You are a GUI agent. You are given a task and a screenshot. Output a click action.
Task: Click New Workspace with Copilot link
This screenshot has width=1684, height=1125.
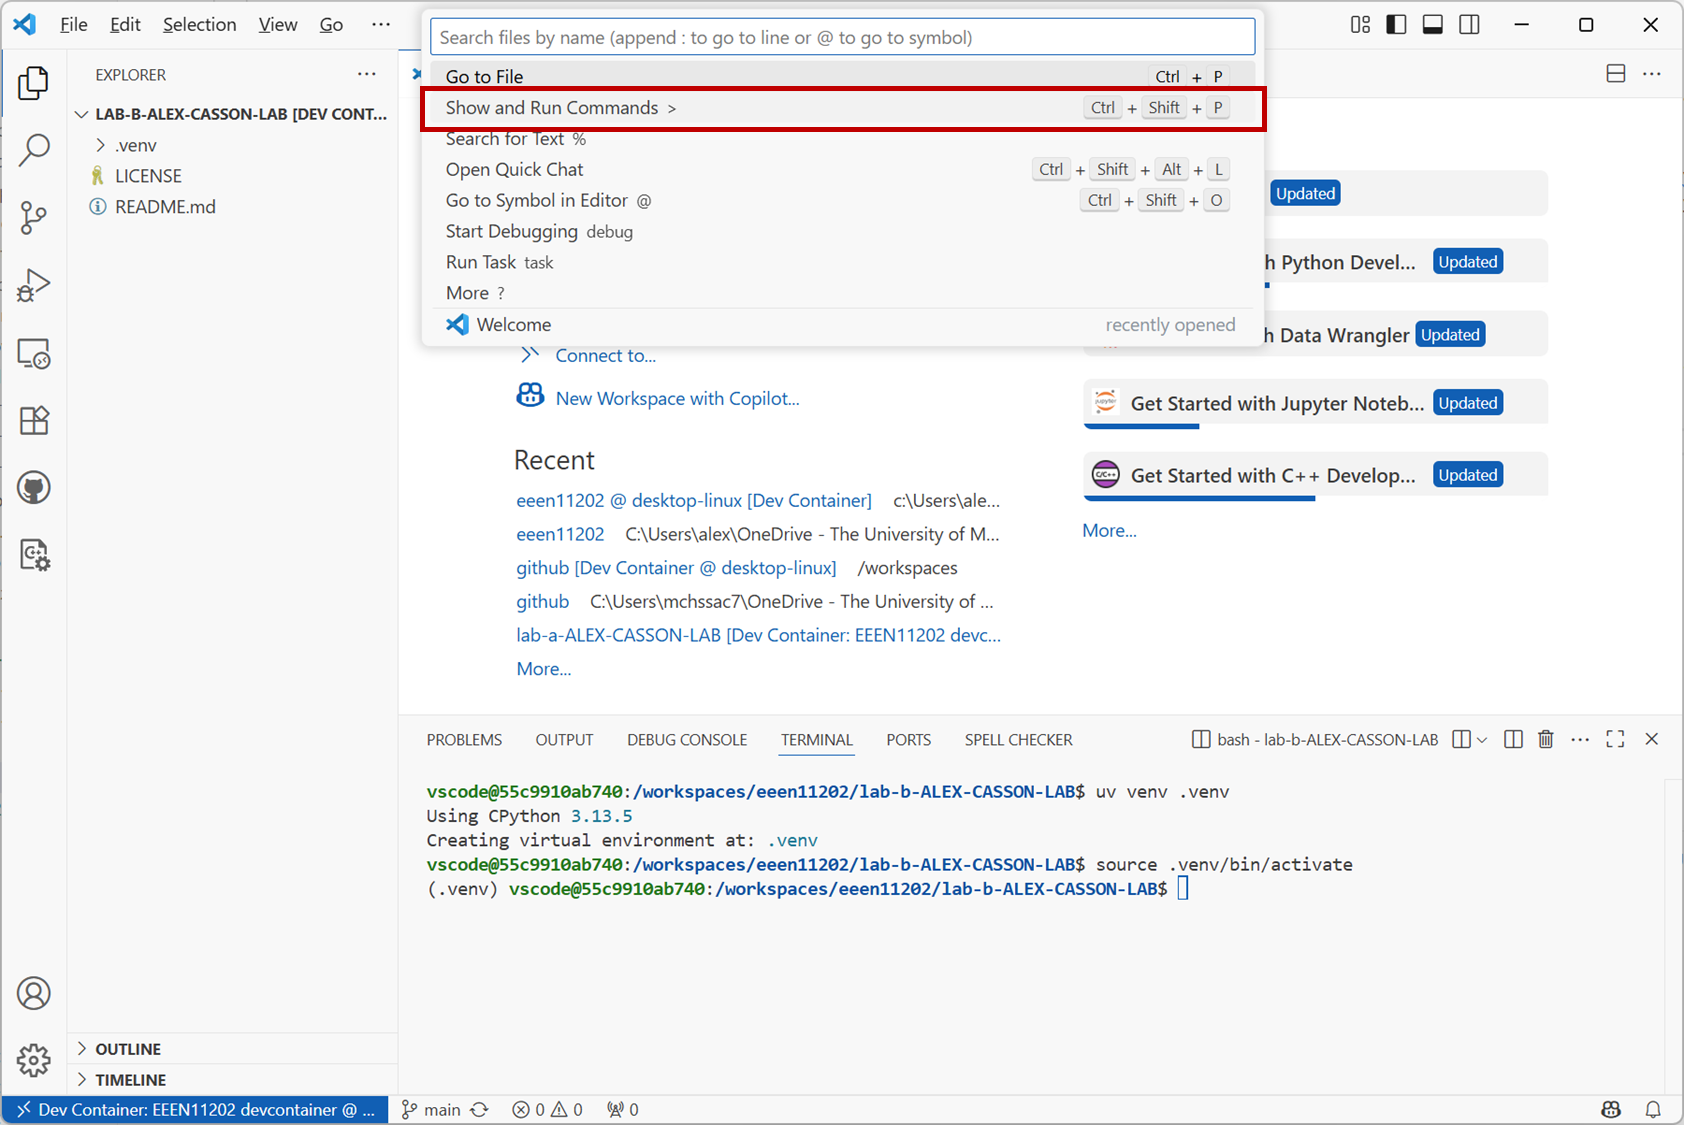(x=677, y=398)
